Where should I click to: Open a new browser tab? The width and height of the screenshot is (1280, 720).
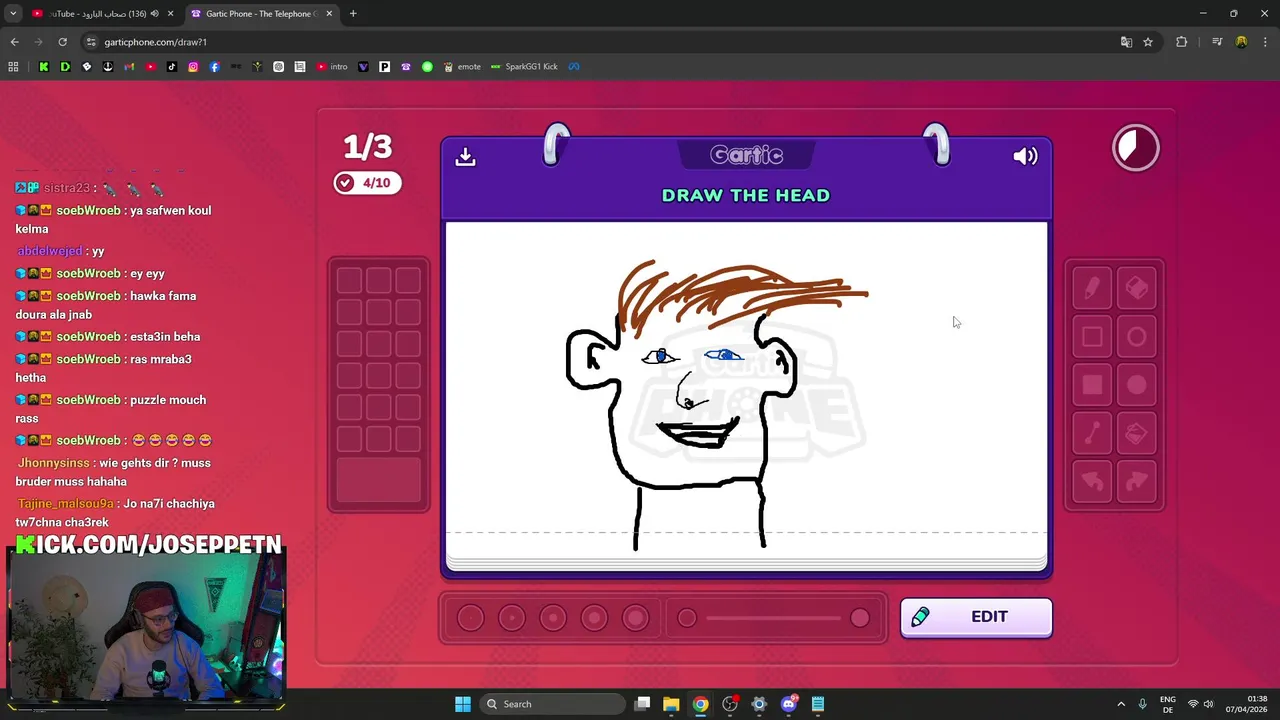pos(353,14)
